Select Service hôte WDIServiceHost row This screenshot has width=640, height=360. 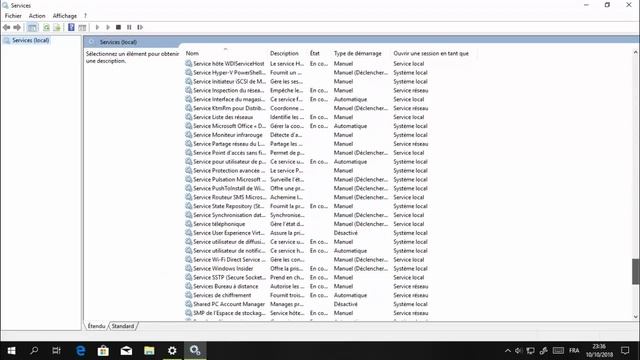[306, 64]
